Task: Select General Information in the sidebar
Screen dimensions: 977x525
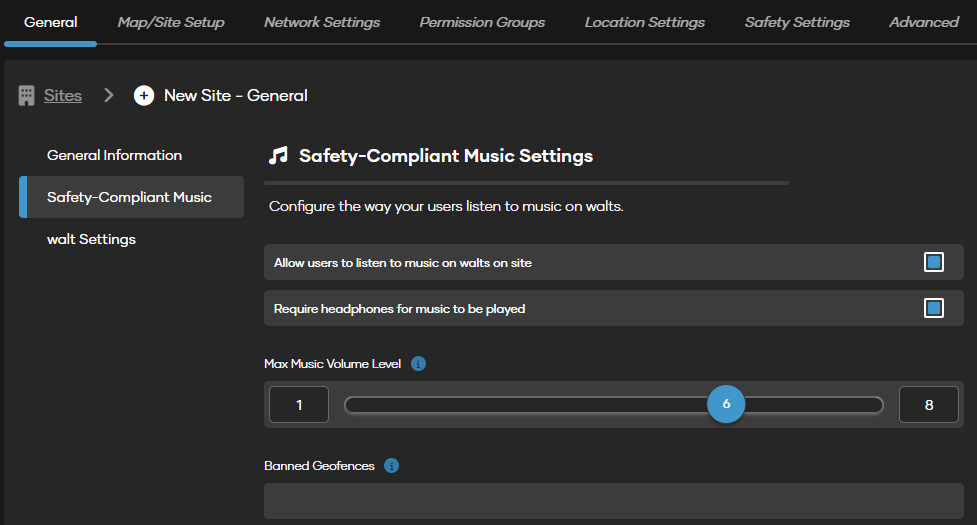Action: (115, 155)
